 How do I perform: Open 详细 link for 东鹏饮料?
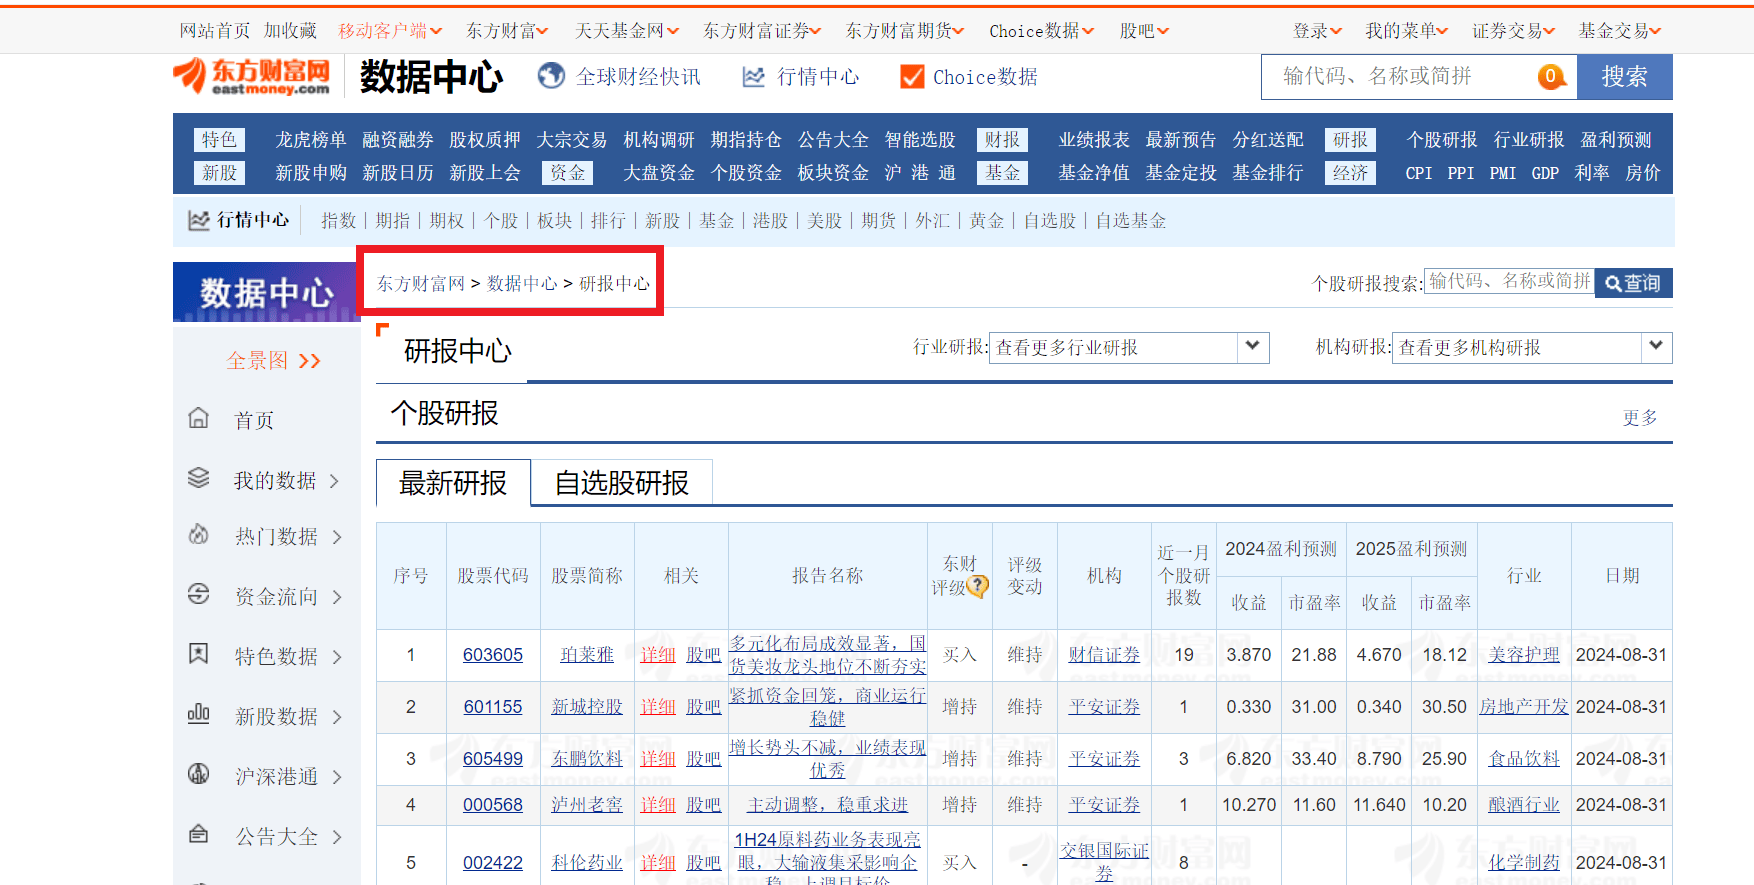click(x=658, y=759)
